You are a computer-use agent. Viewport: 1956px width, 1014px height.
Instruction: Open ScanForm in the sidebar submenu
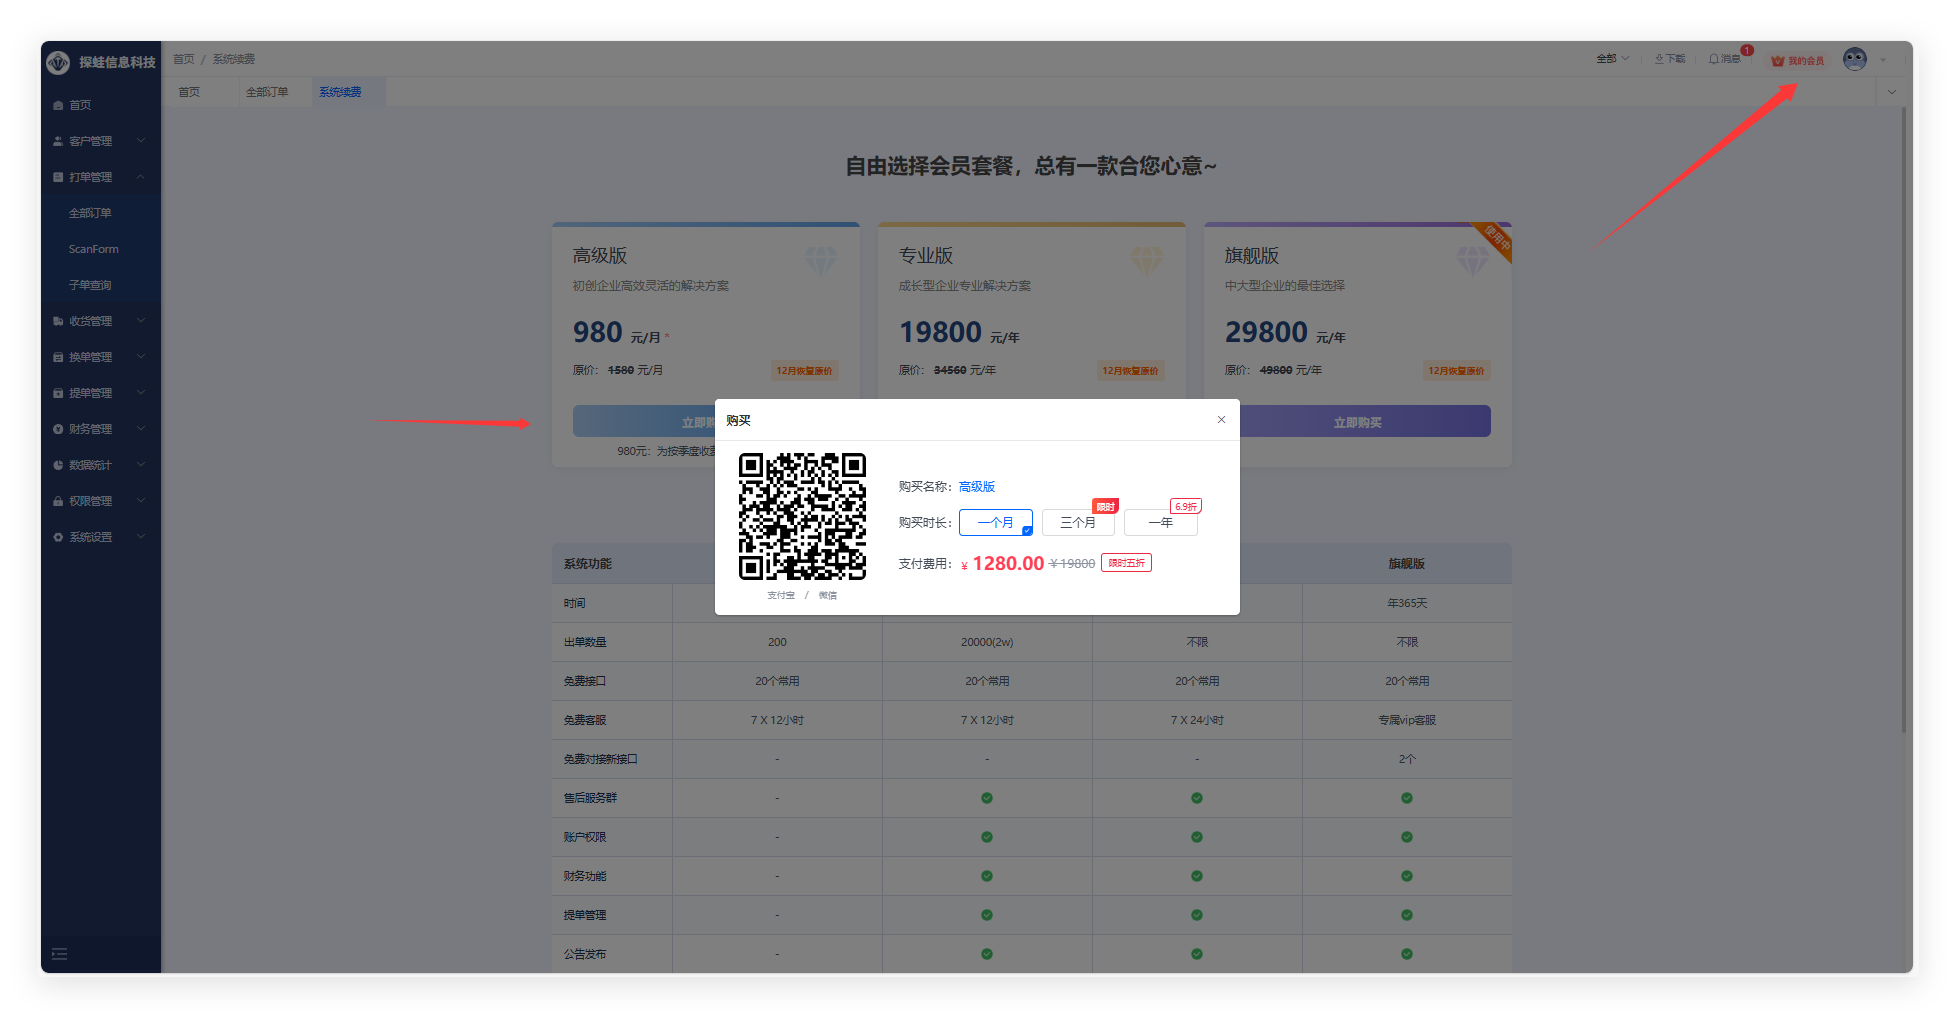[x=93, y=249]
